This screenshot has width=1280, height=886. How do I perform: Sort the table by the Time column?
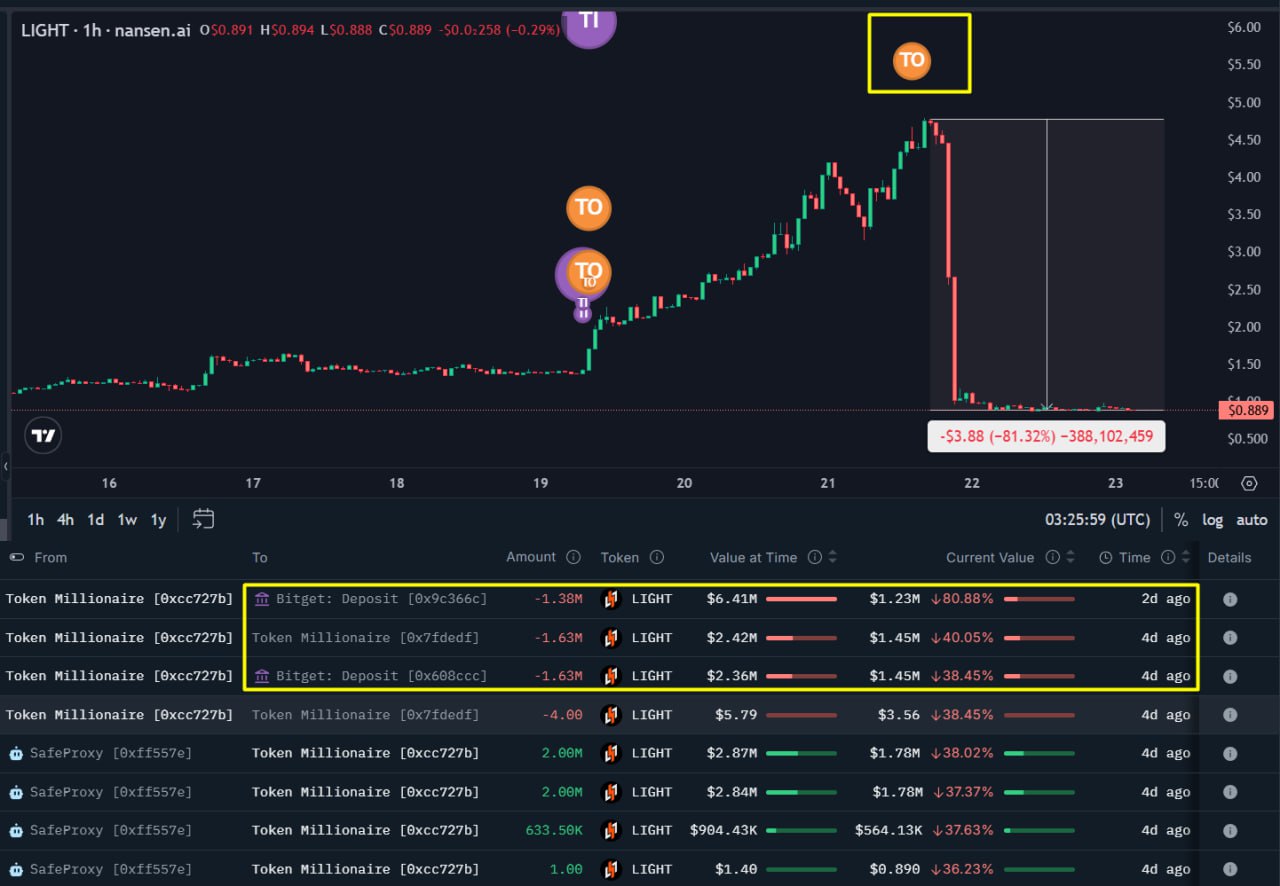pyautogui.click(x=1186, y=557)
